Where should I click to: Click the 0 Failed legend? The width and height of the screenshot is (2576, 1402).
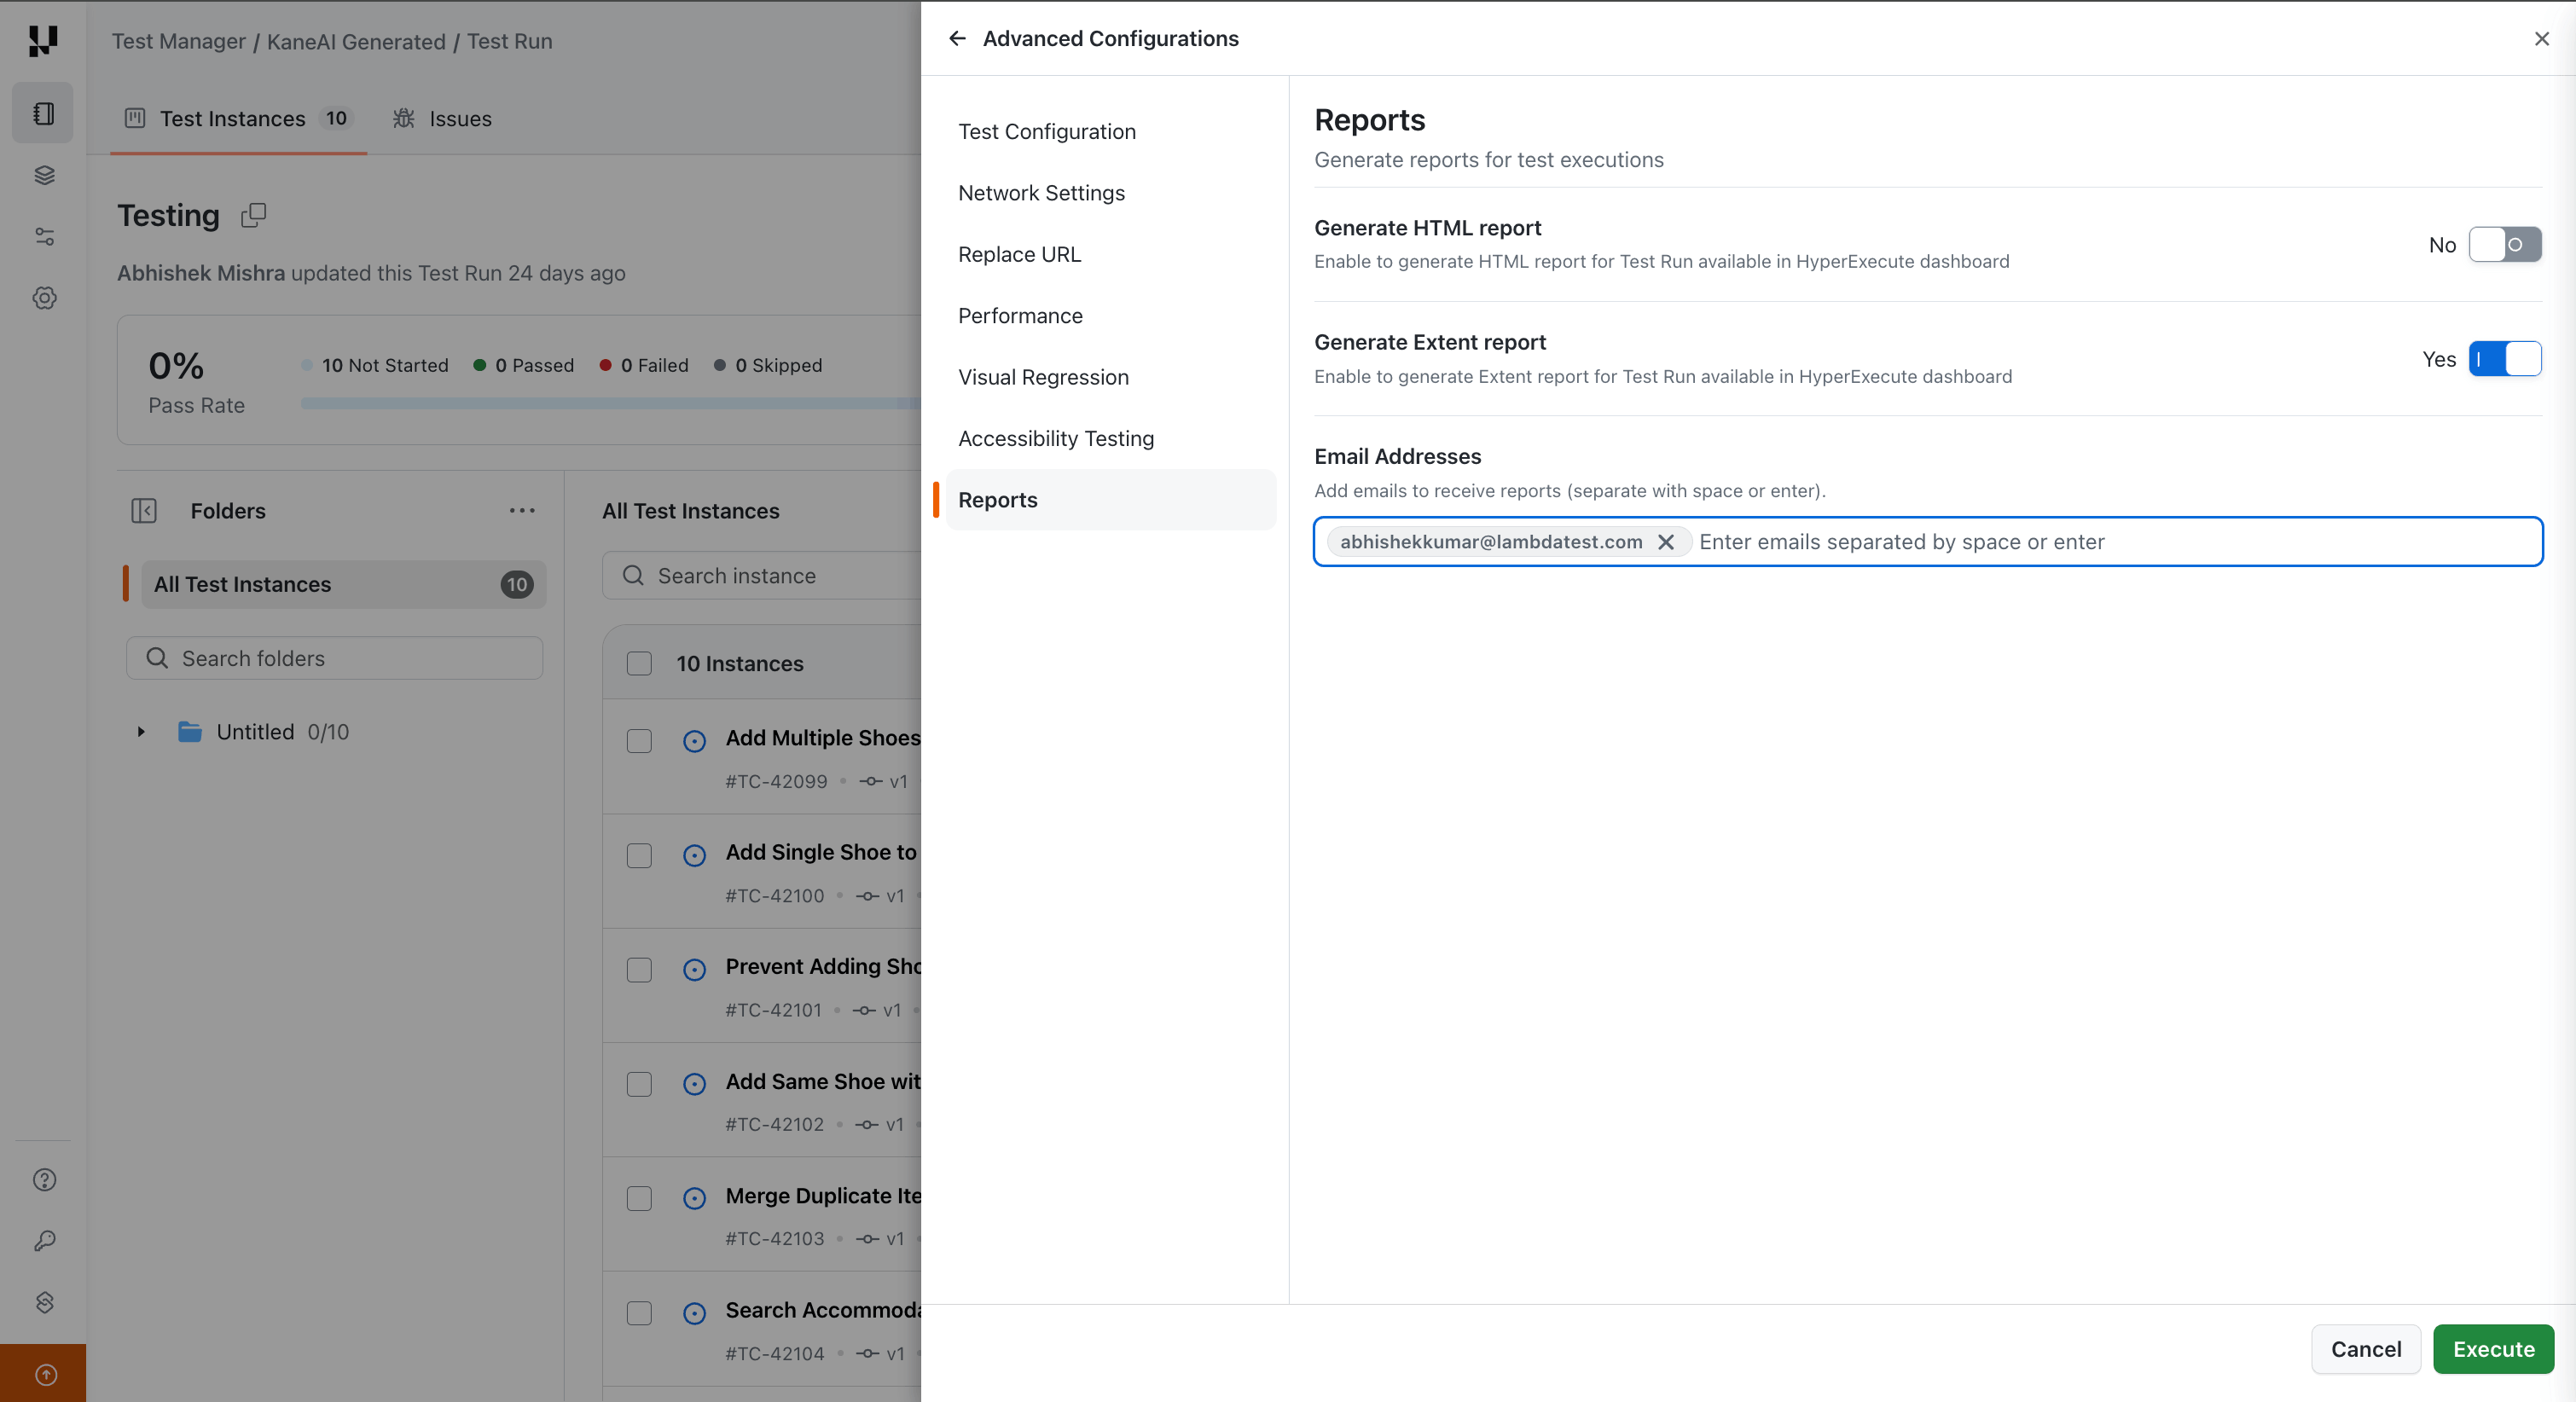(644, 365)
